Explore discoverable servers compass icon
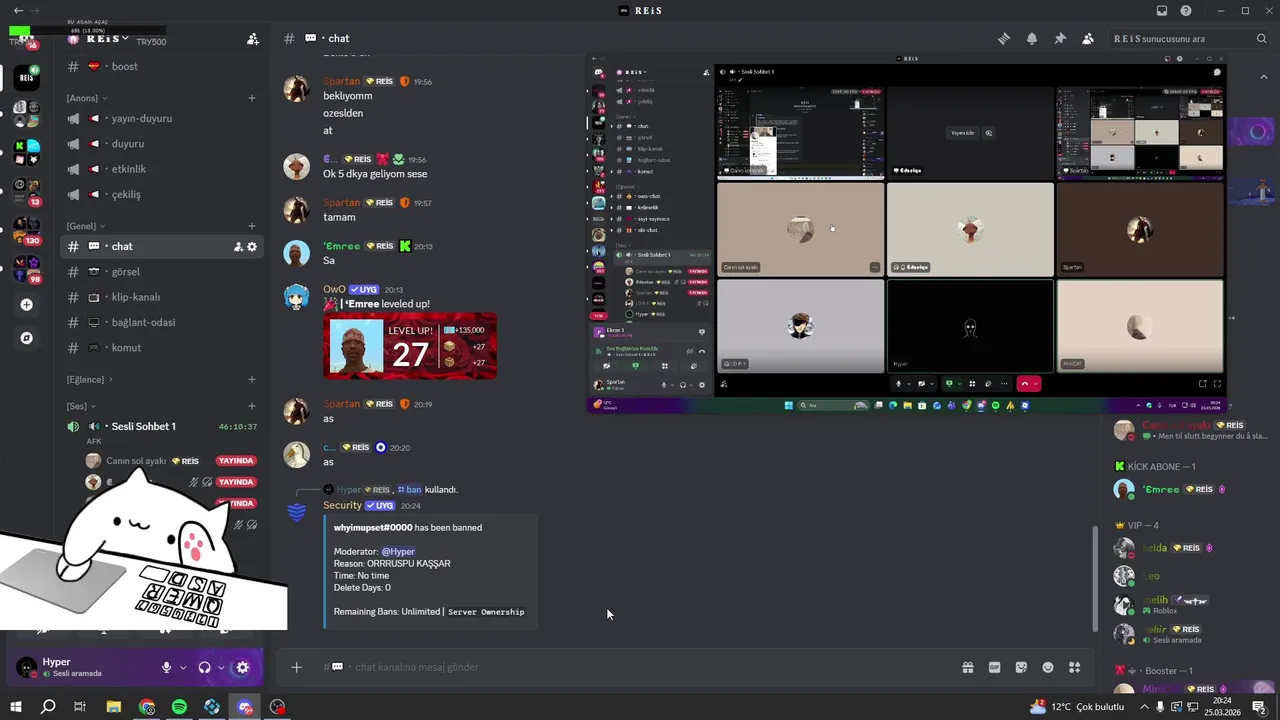The height and width of the screenshot is (720, 1280). click(x=27, y=338)
